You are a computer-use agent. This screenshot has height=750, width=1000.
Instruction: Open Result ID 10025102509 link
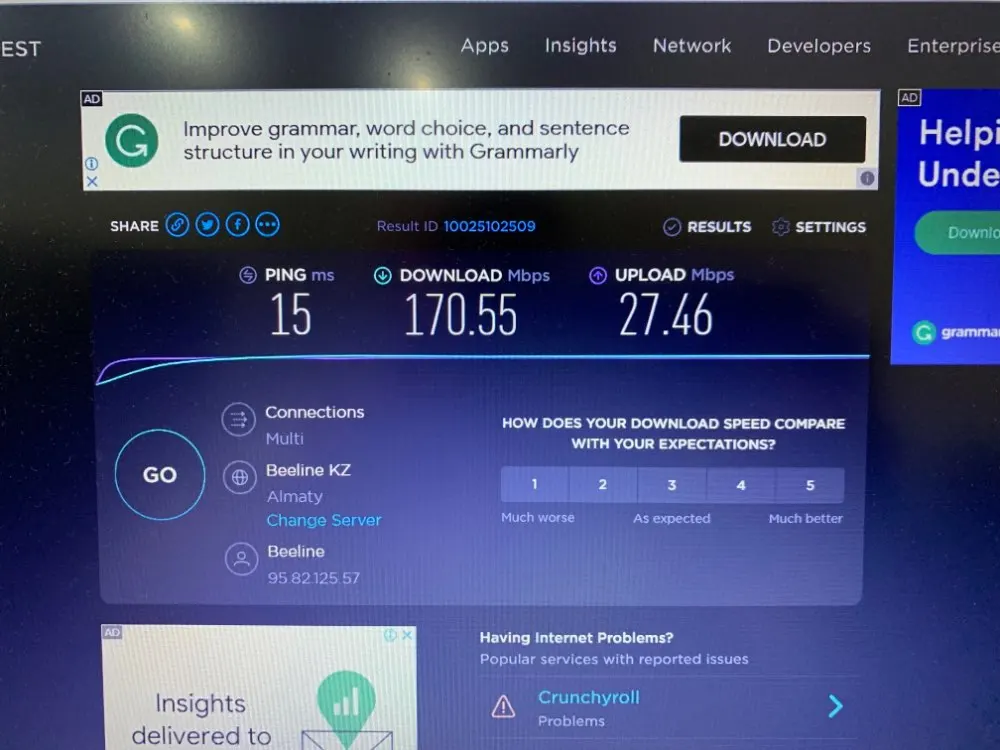point(489,226)
